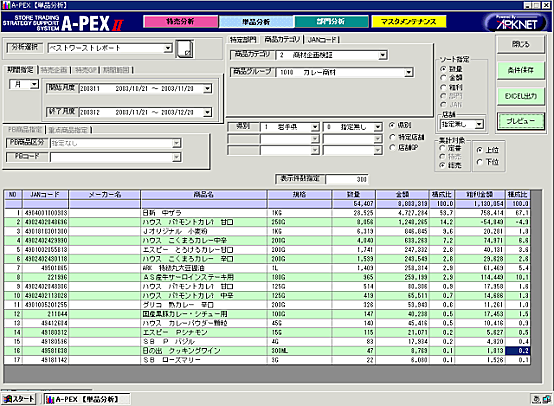This screenshot has width=554, height=406.
Task: Choose the 店舗GP radio option
Action: pyautogui.click(x=392, y=148)
